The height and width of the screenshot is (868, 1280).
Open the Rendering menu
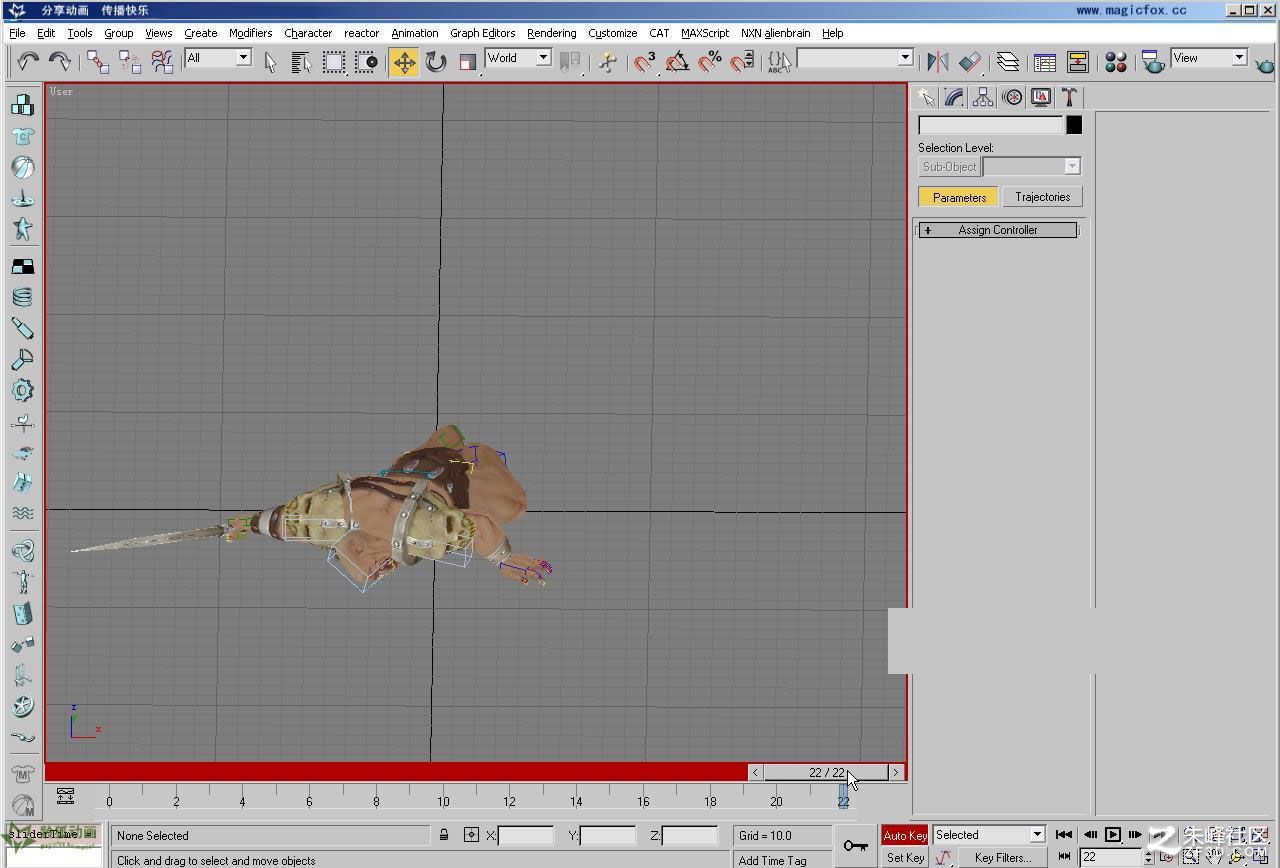click(x=551, y=33)
